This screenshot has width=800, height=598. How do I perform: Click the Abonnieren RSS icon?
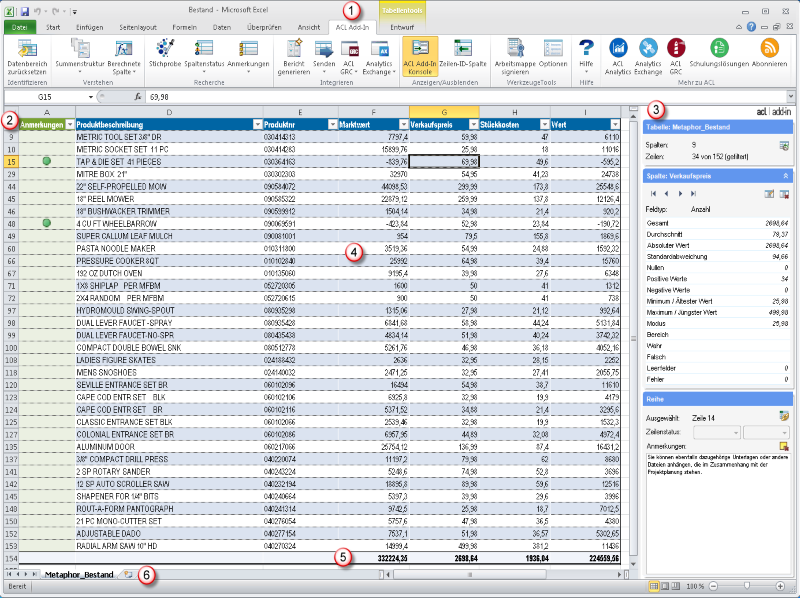pyautogui.click(x=768, y=48)
